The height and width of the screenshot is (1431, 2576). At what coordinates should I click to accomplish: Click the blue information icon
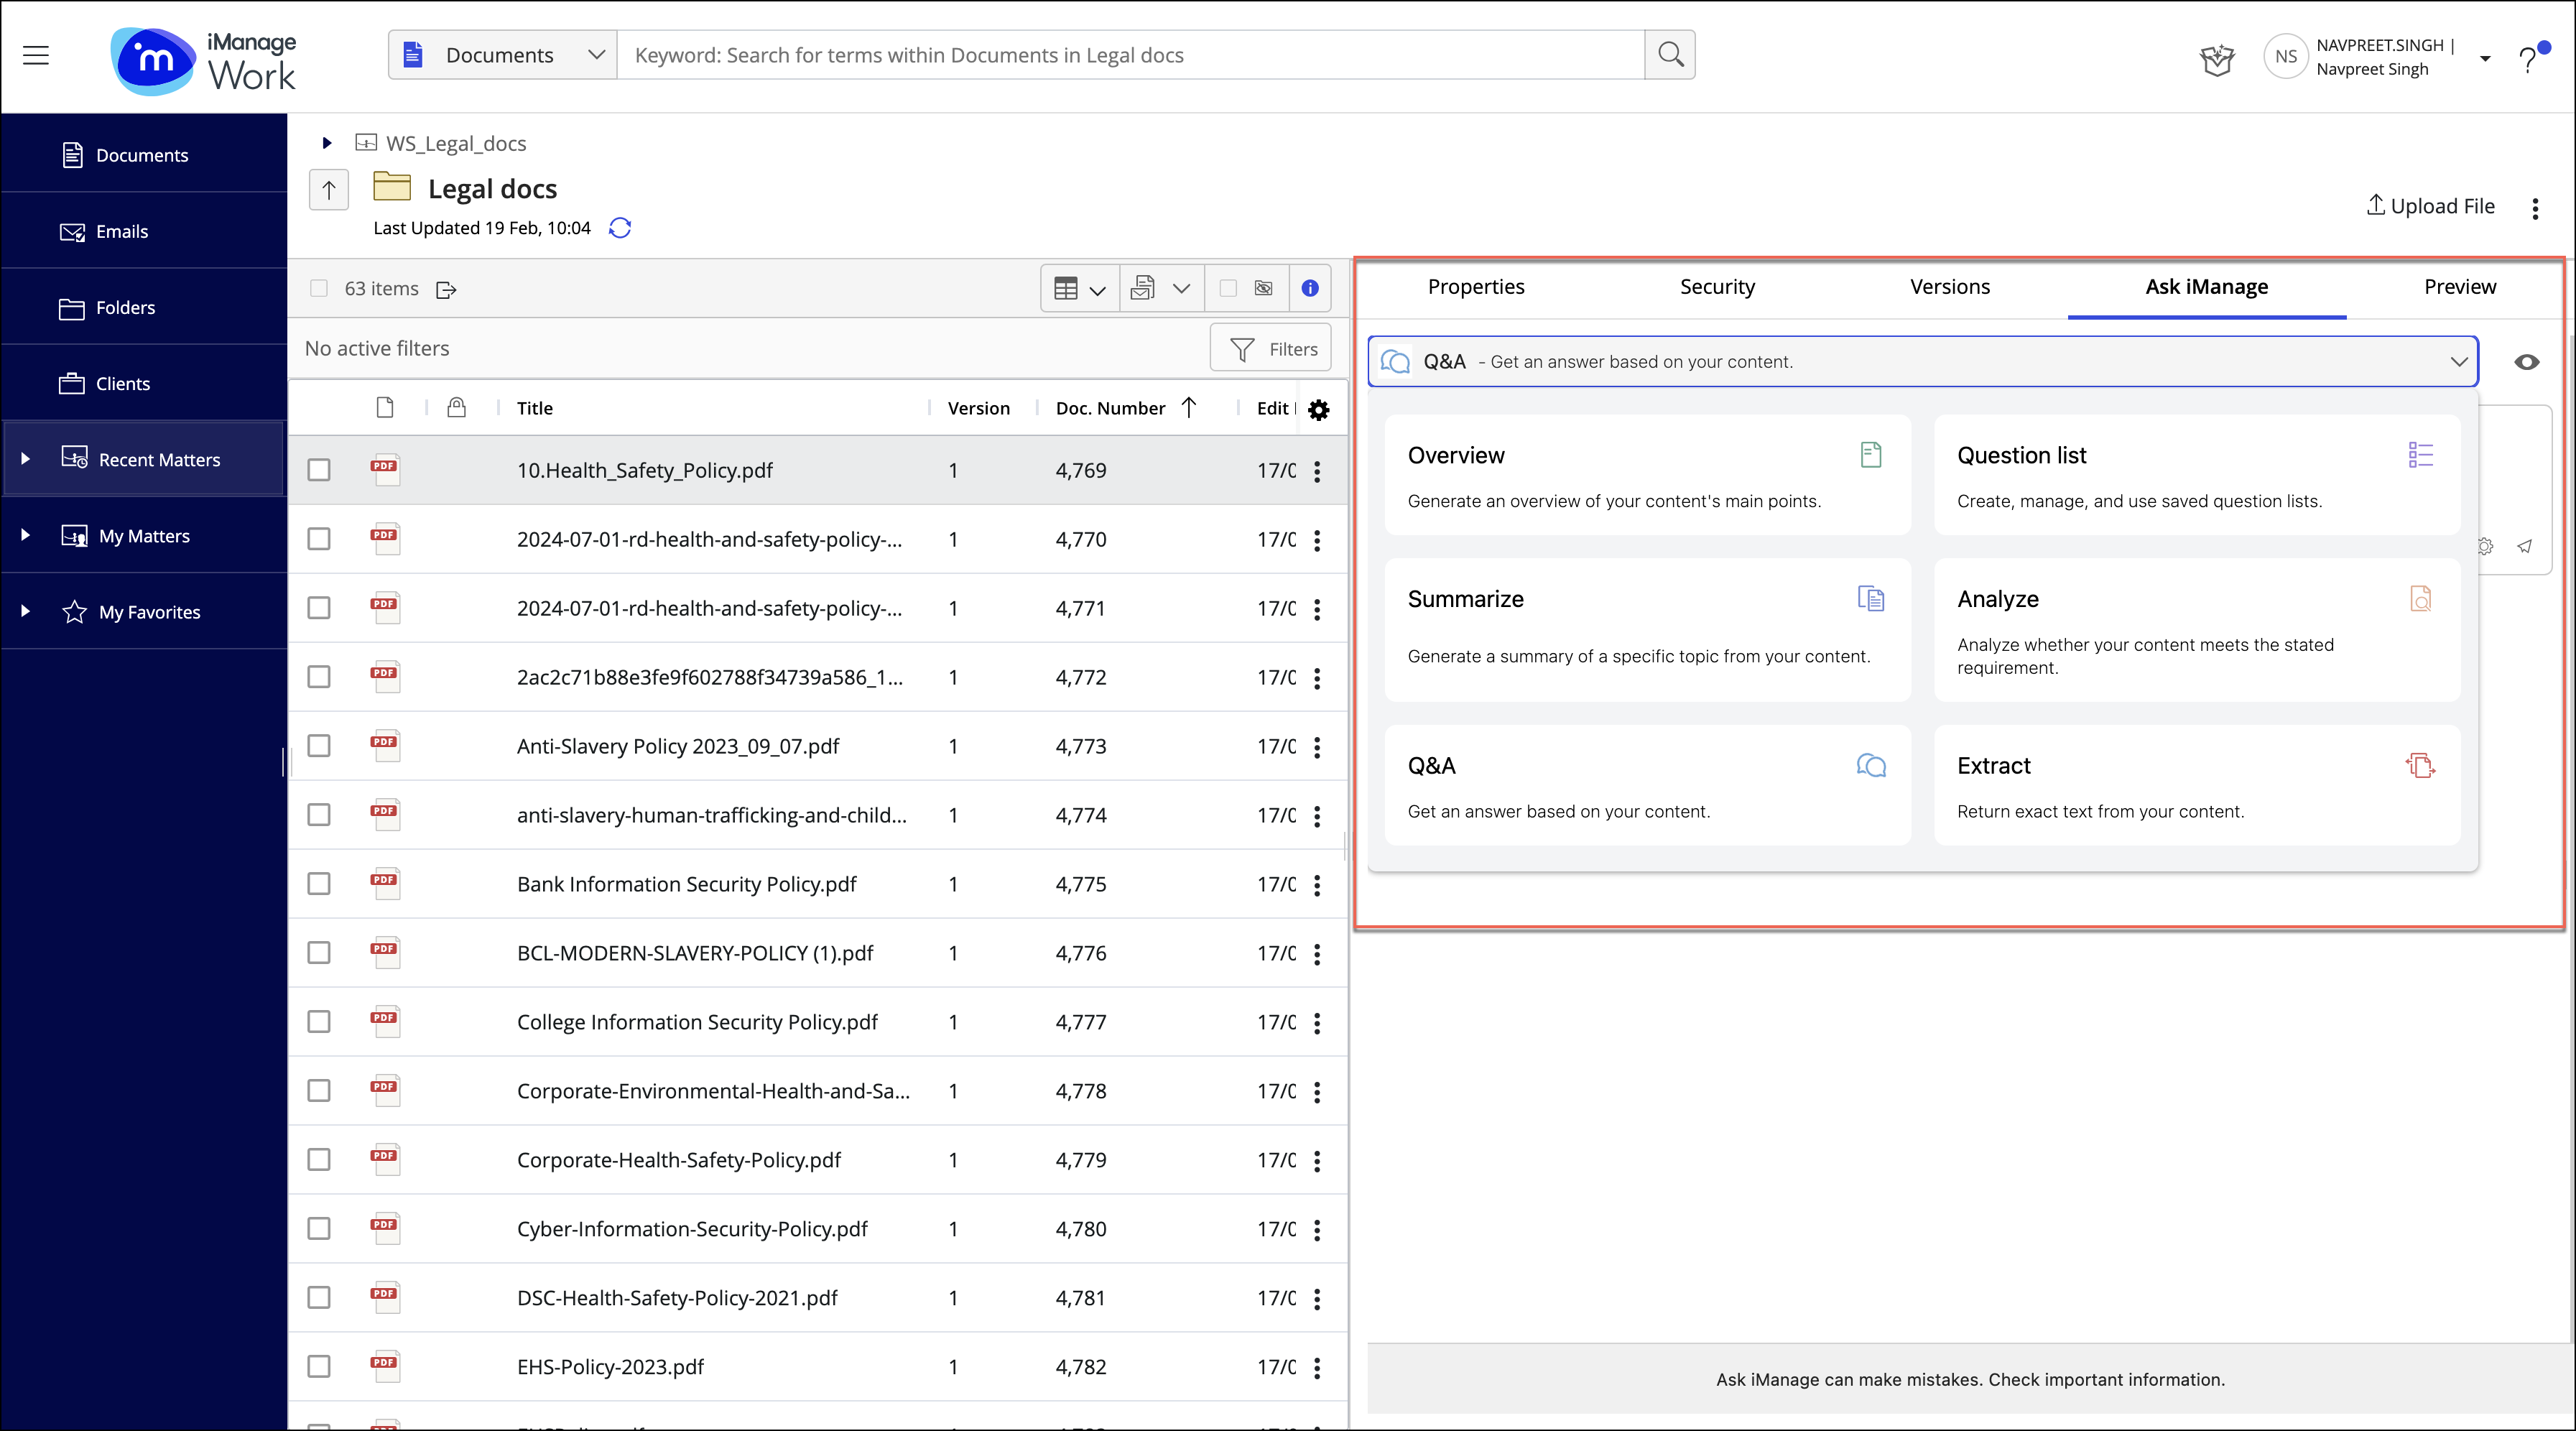click(1310, 288)
